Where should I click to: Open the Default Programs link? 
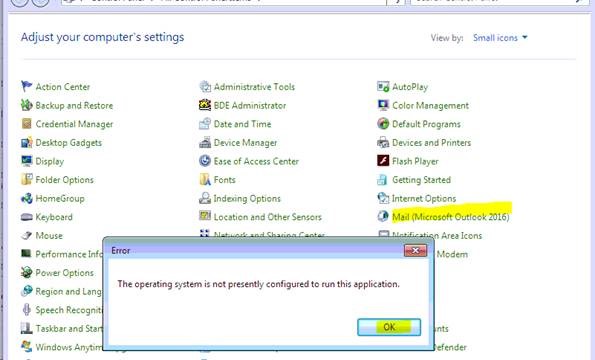(426, 124)
